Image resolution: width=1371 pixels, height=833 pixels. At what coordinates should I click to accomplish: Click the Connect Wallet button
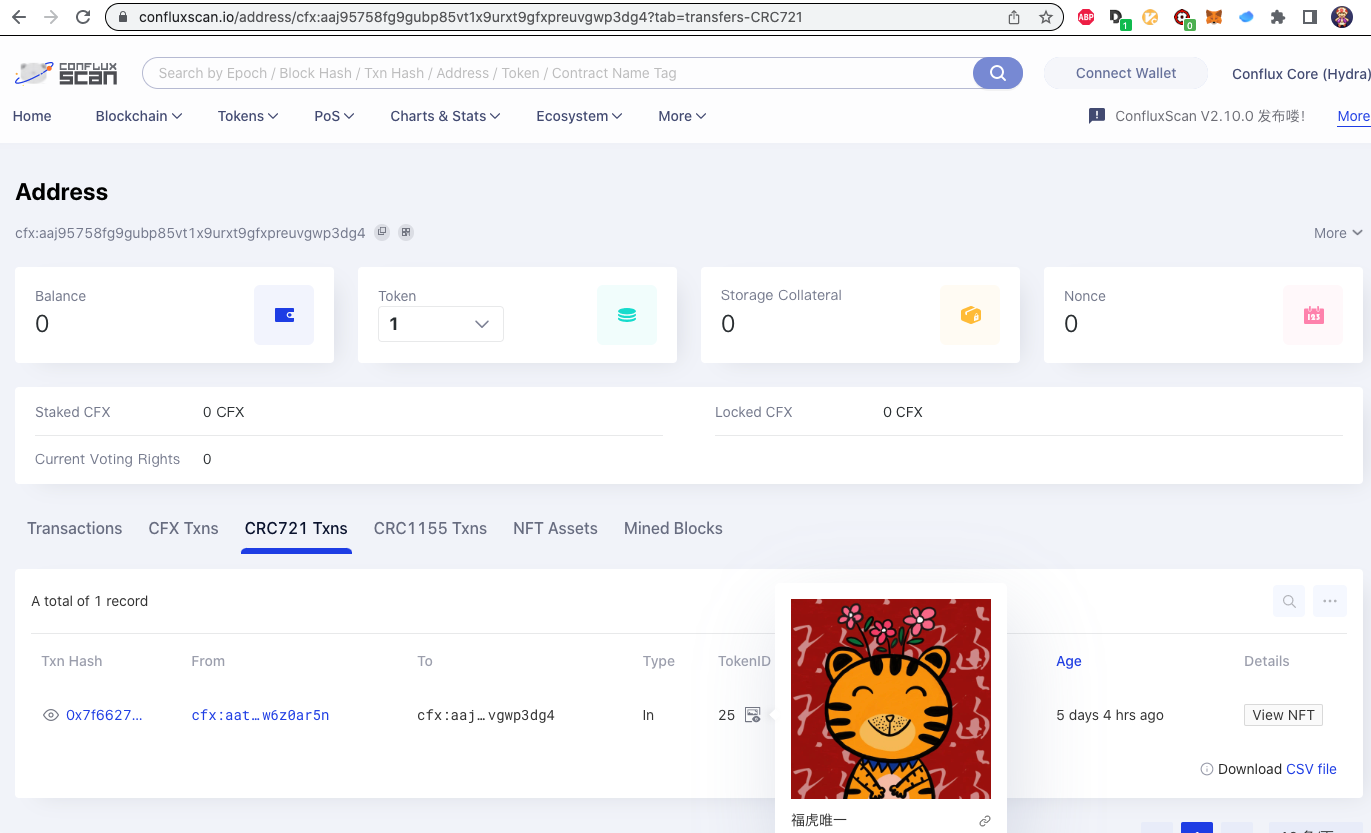pos(1126,73)
